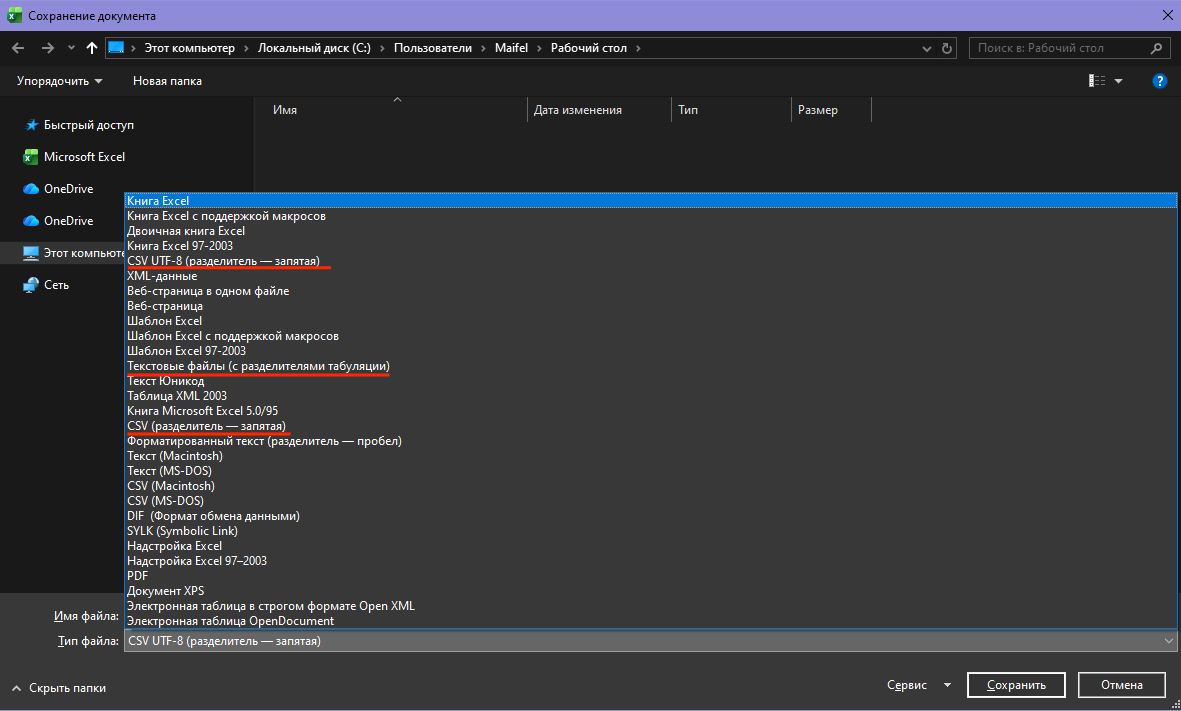Click the address bar computer icon
Viewport: 1181px width, 711px height.
point(116,48)
